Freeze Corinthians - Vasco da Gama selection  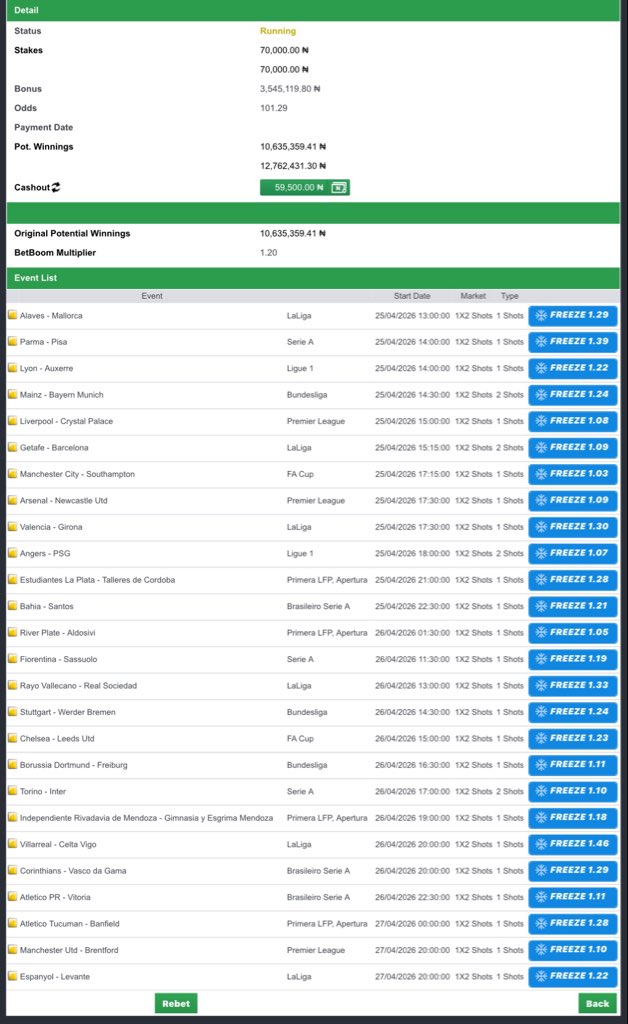click(x=573, y=871)
